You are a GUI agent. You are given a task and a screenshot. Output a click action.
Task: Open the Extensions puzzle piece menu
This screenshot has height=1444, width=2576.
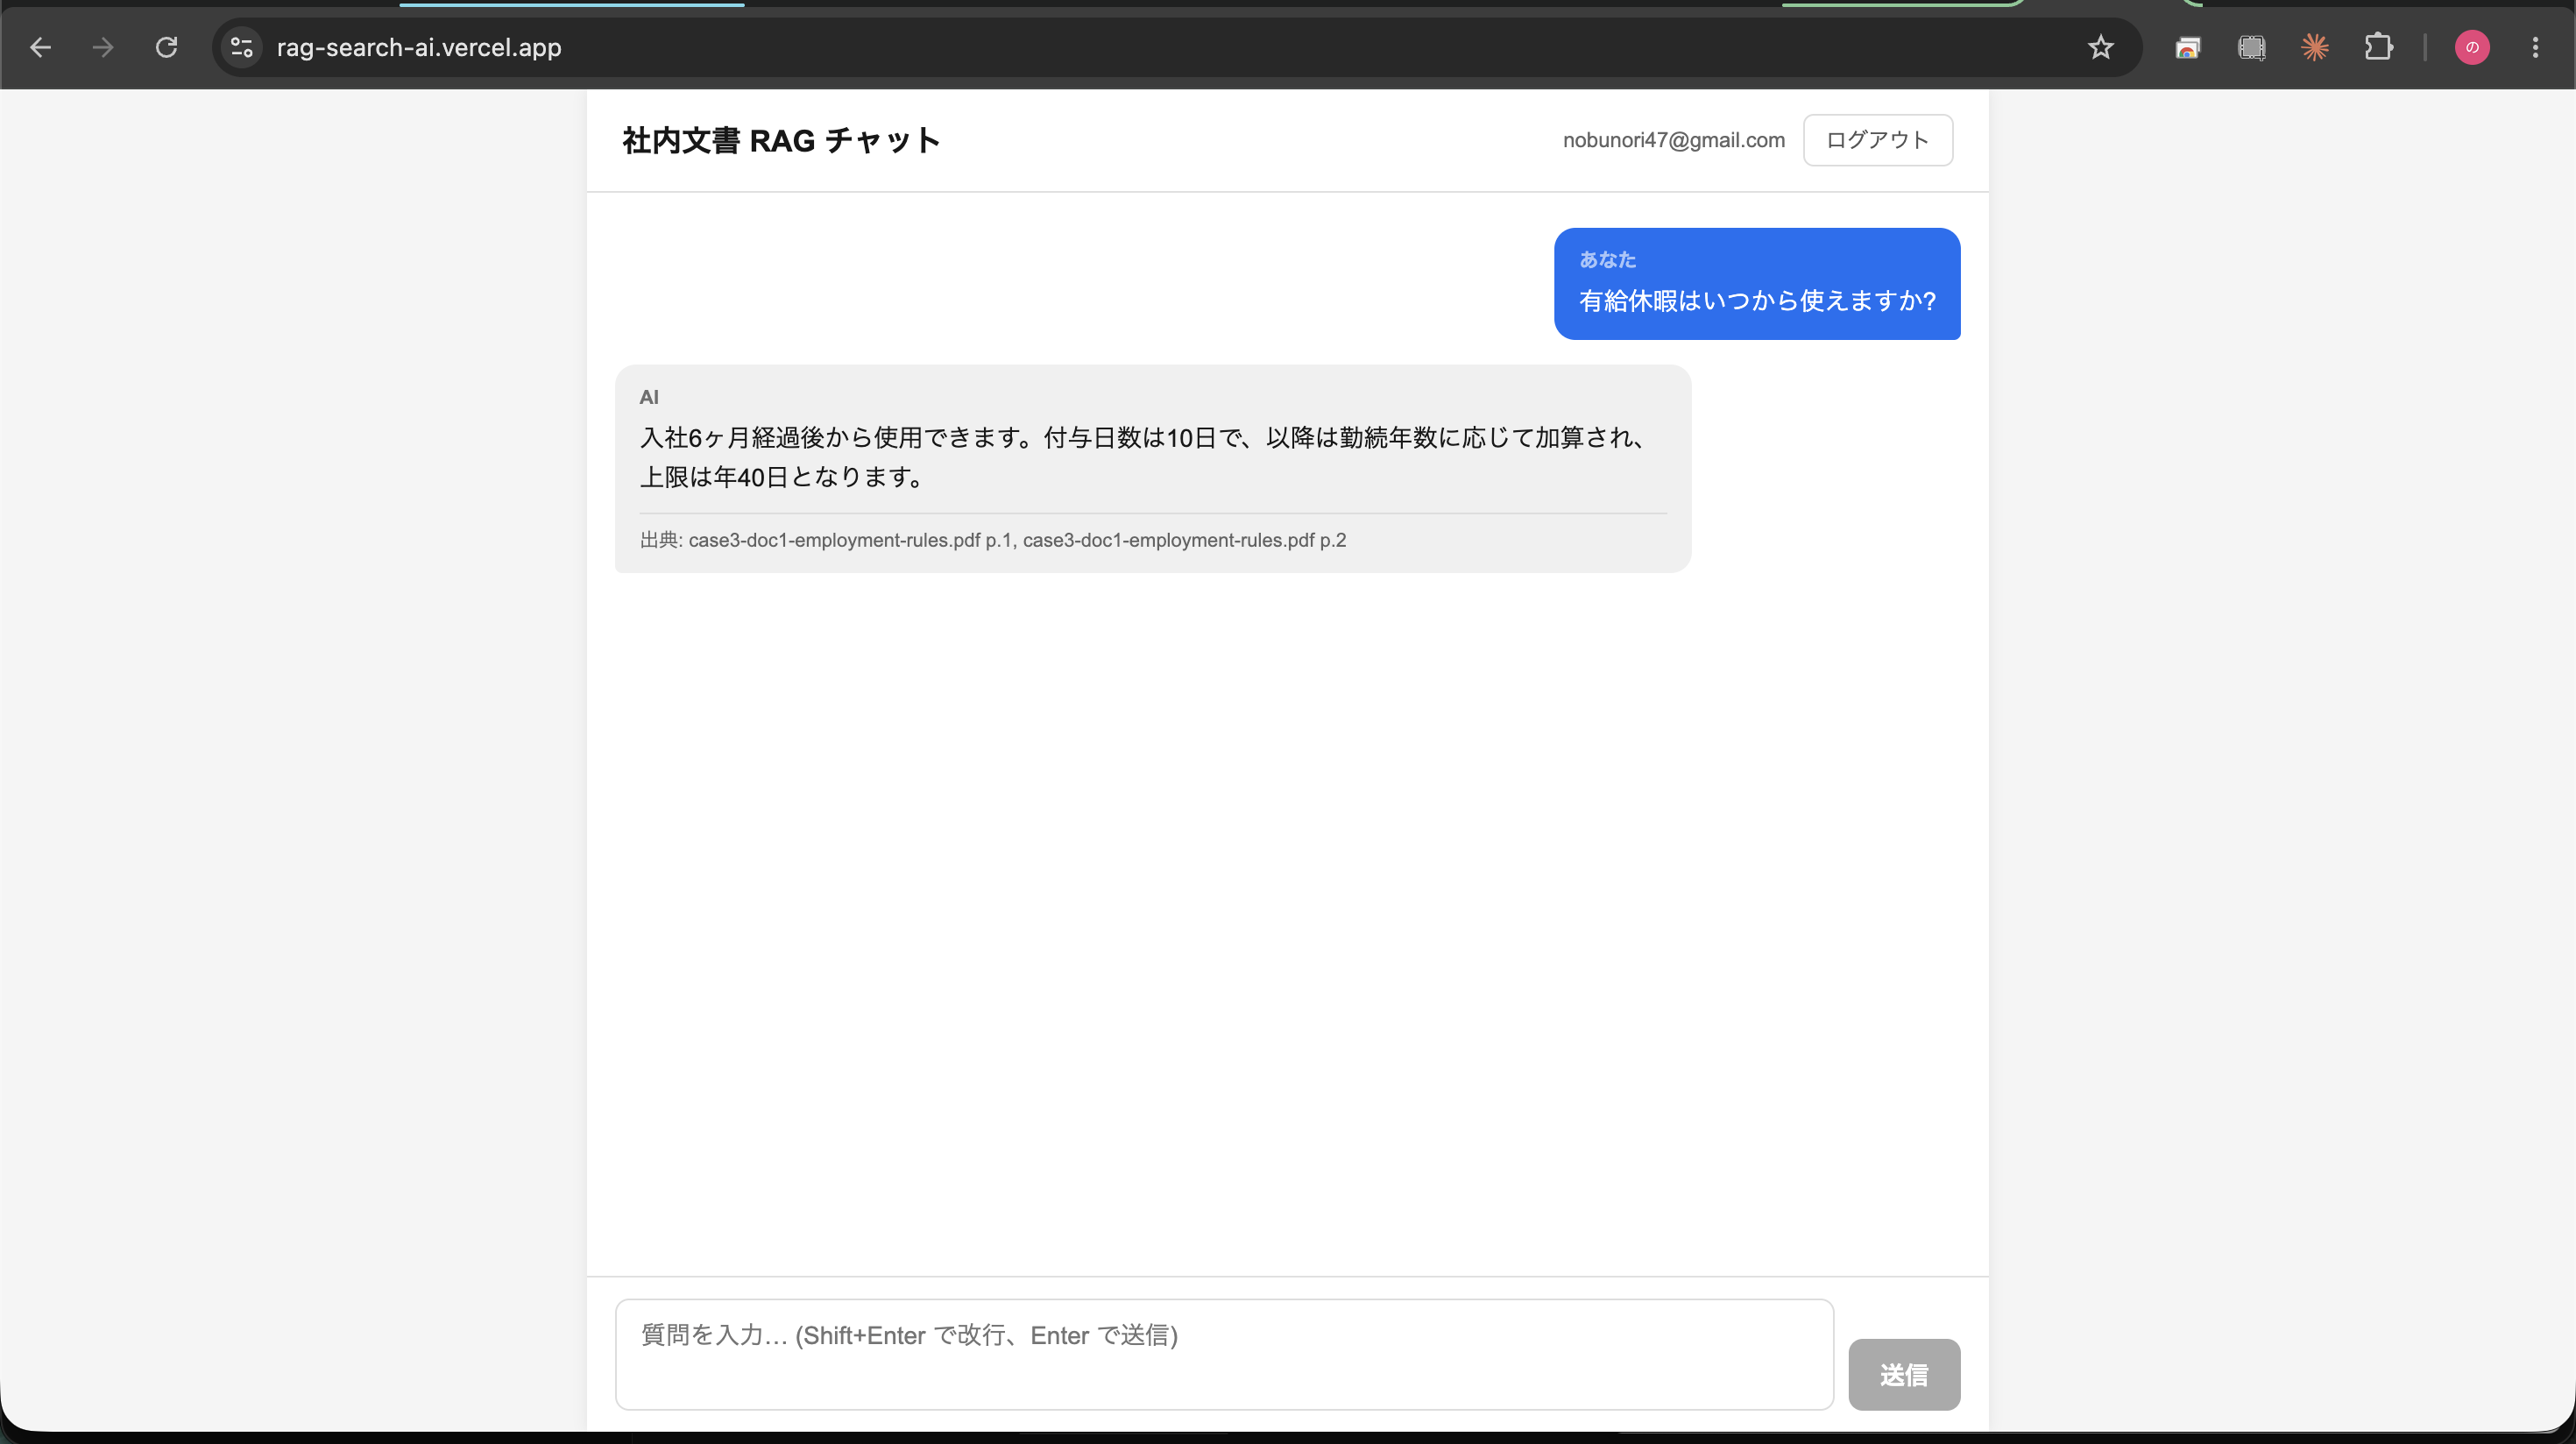pos(2378,47)
